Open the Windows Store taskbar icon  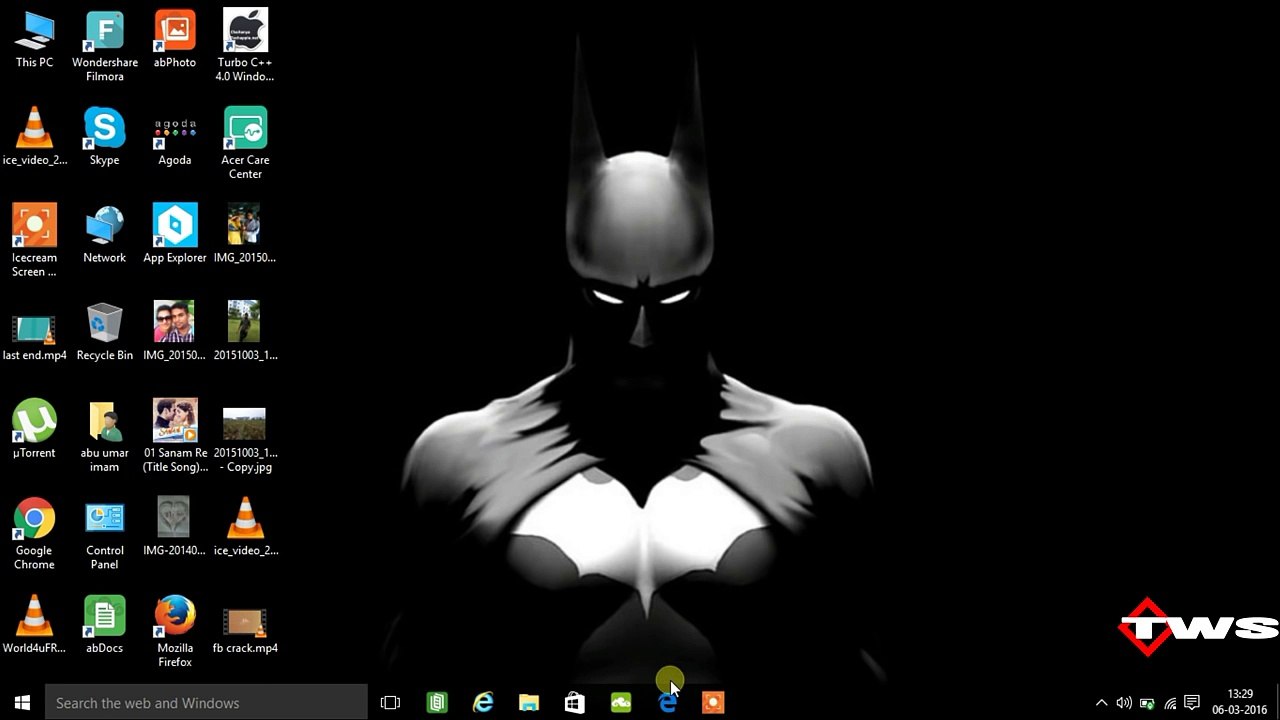[x=575, y=703]
